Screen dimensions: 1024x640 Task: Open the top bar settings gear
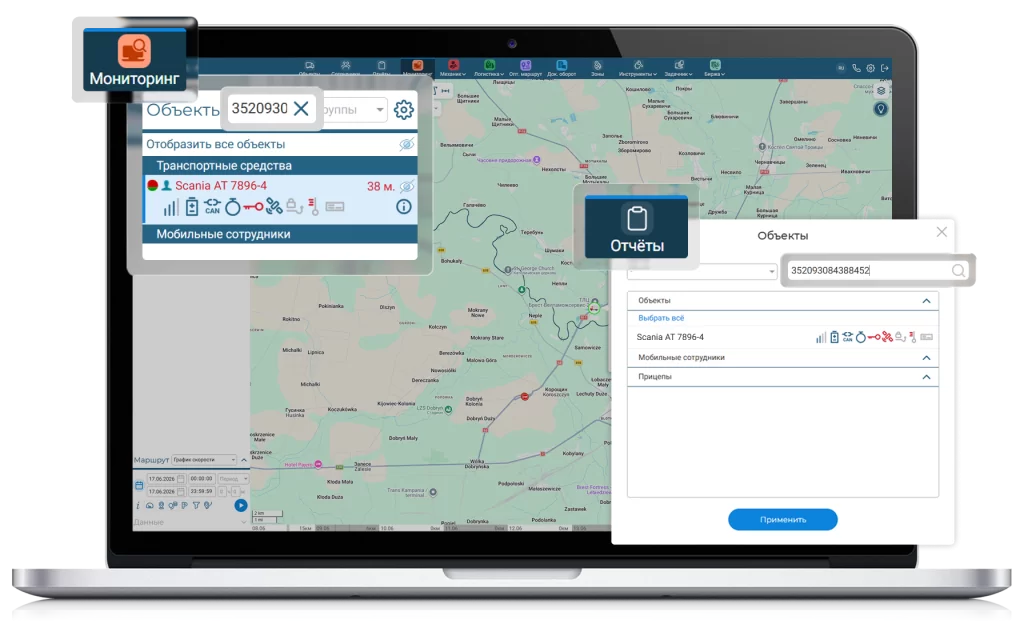click(x=871, y=68)
